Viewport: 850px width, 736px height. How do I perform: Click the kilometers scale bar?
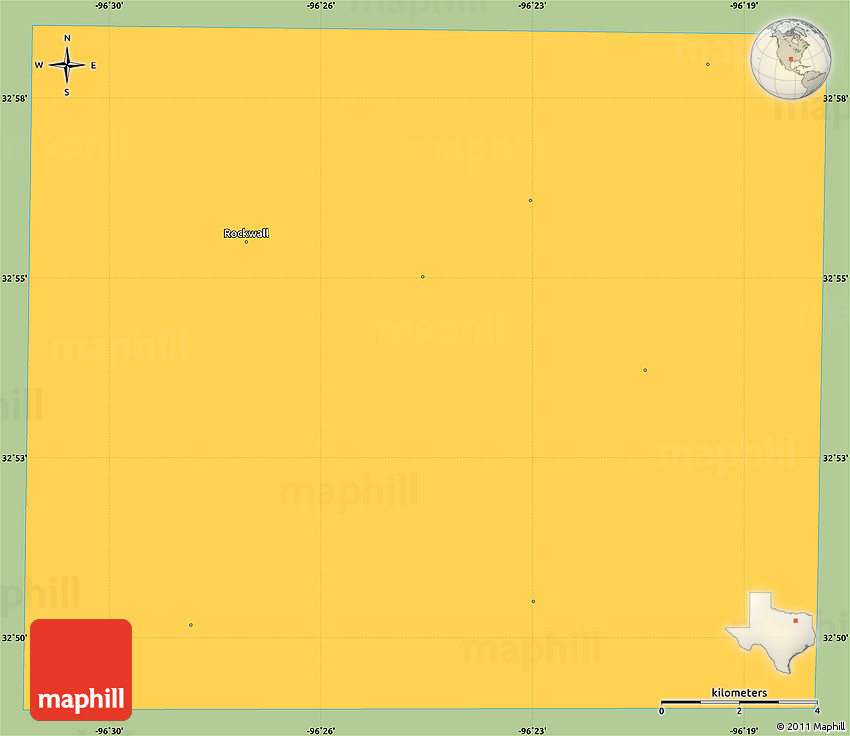pyautogui.click(x=739, y=703)
